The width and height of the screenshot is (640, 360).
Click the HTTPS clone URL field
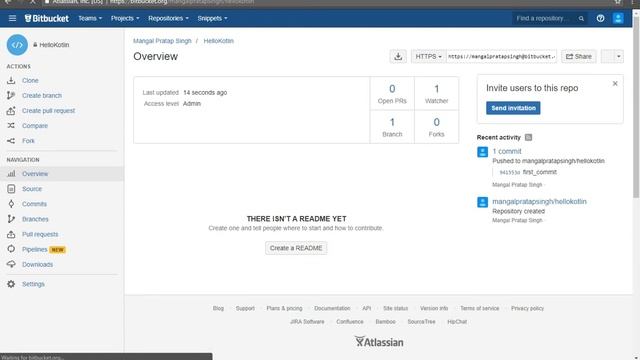502,56
